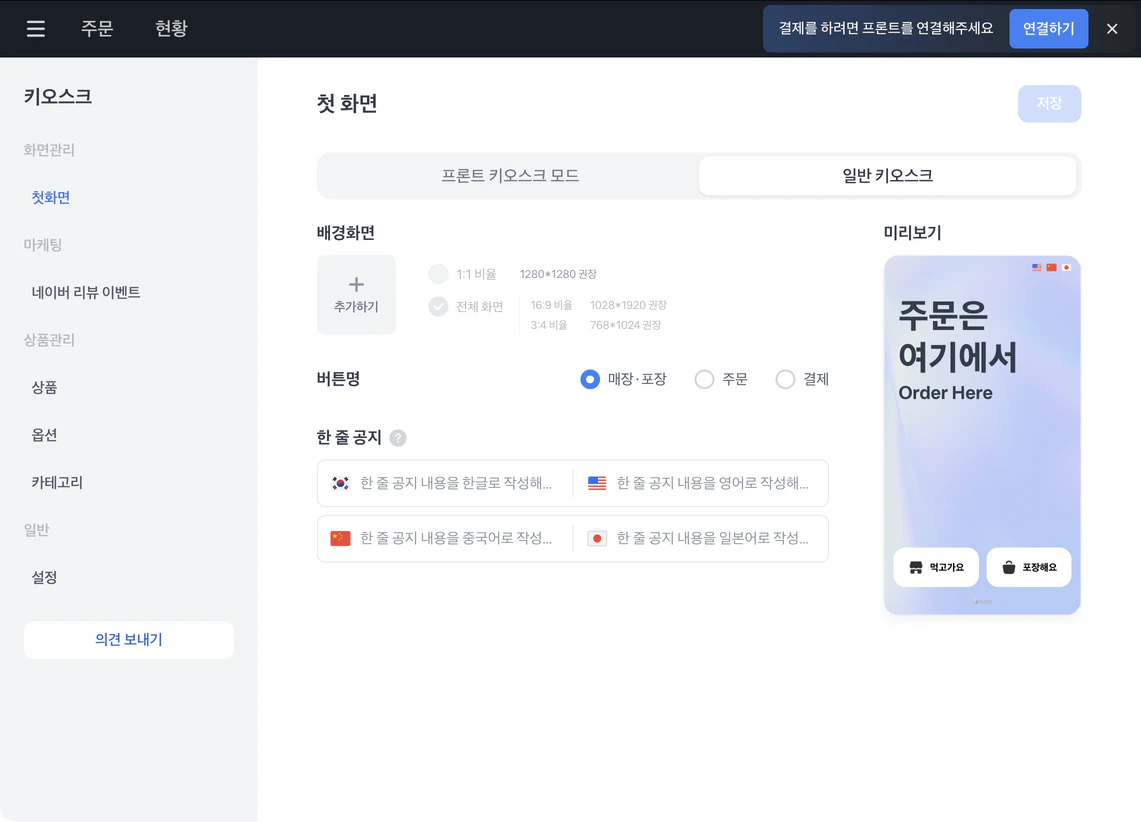Click the Order Here preview text
This screenshot has width=1141, height=822.
tap(945, 393)
